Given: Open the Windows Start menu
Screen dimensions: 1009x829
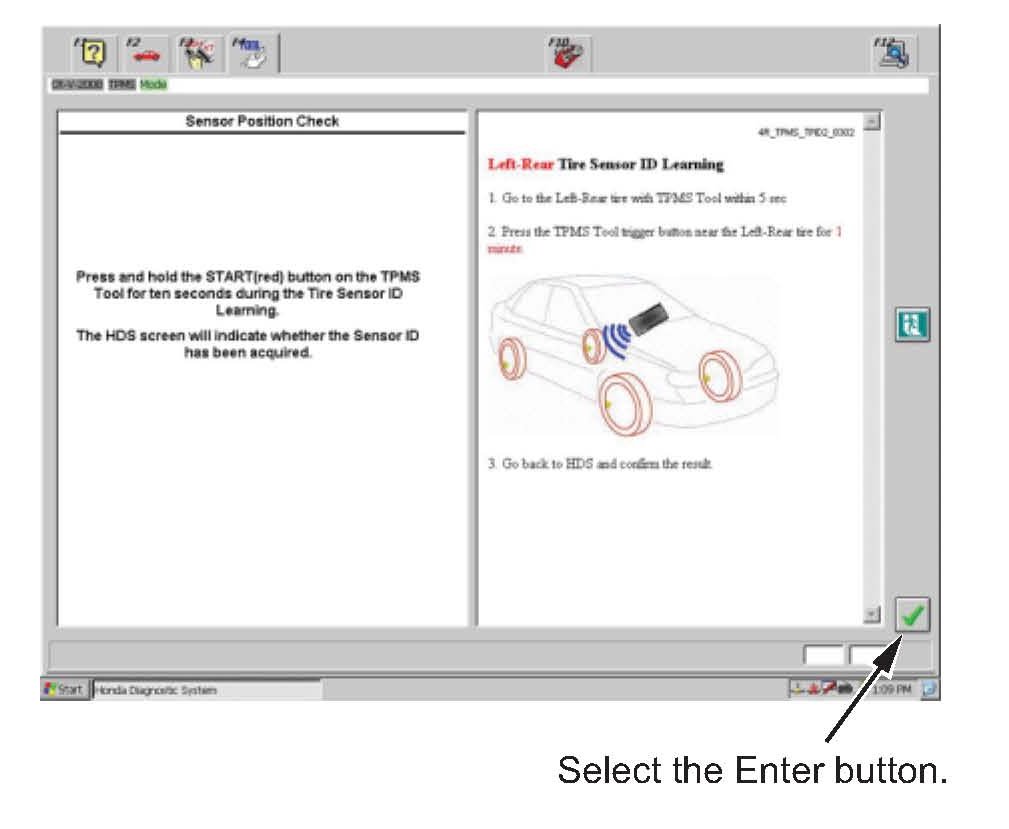Looking at the screenshot, I should [65, 689].
